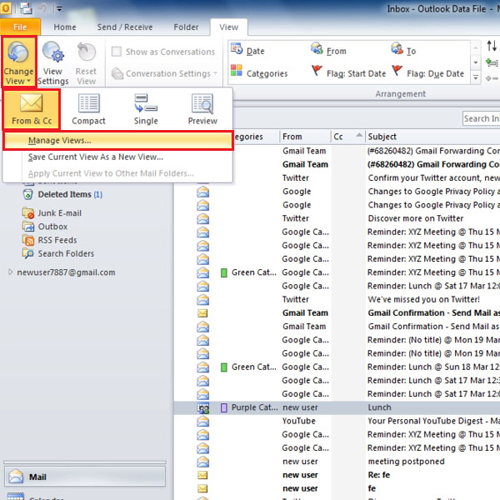500x500 pixels.
Task: Switch to the Folder tab
Action: coord(186,27)
